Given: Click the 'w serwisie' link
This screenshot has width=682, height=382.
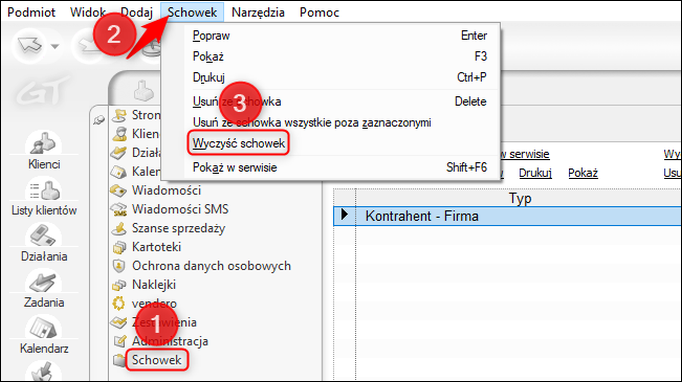Looking at the screenshot, I should (x=525, y=154).
